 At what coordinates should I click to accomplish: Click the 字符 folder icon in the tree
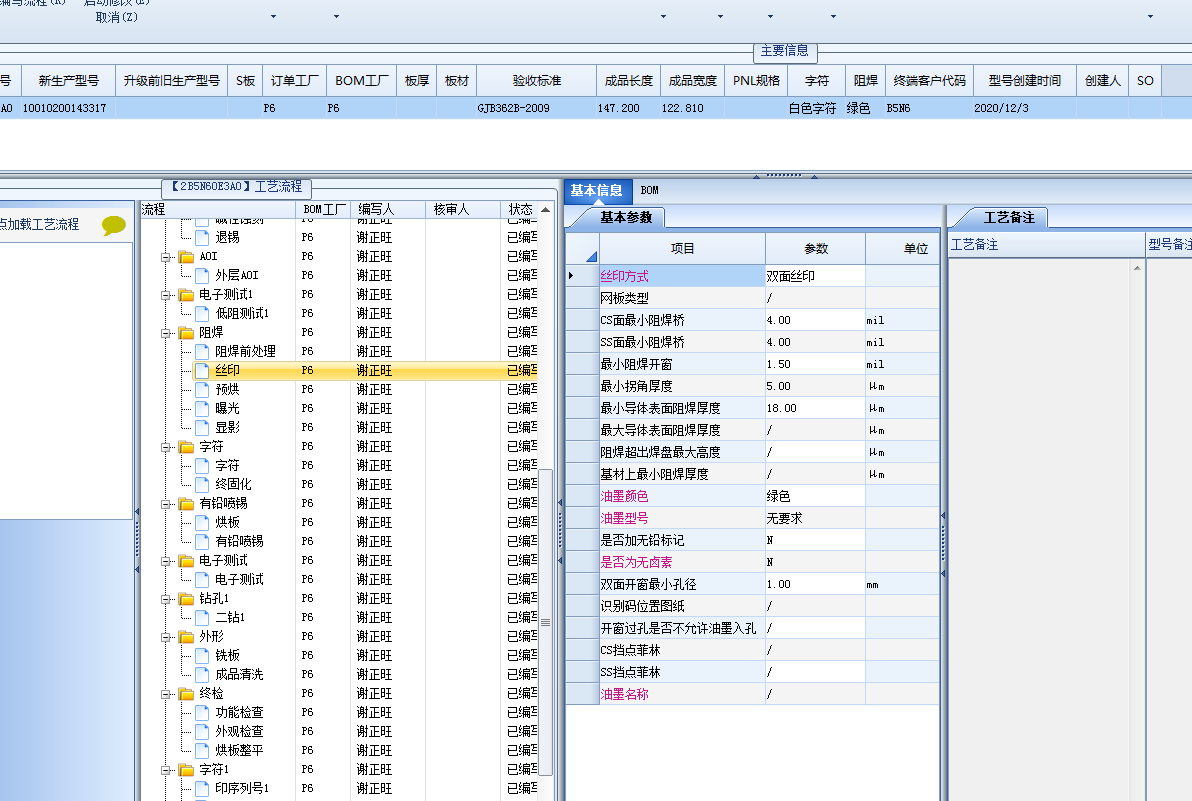[x=186, y=447]
